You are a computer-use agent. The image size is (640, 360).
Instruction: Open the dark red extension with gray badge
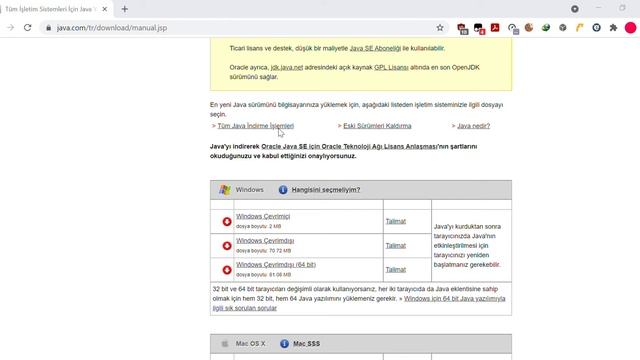(x=462, y=29)
